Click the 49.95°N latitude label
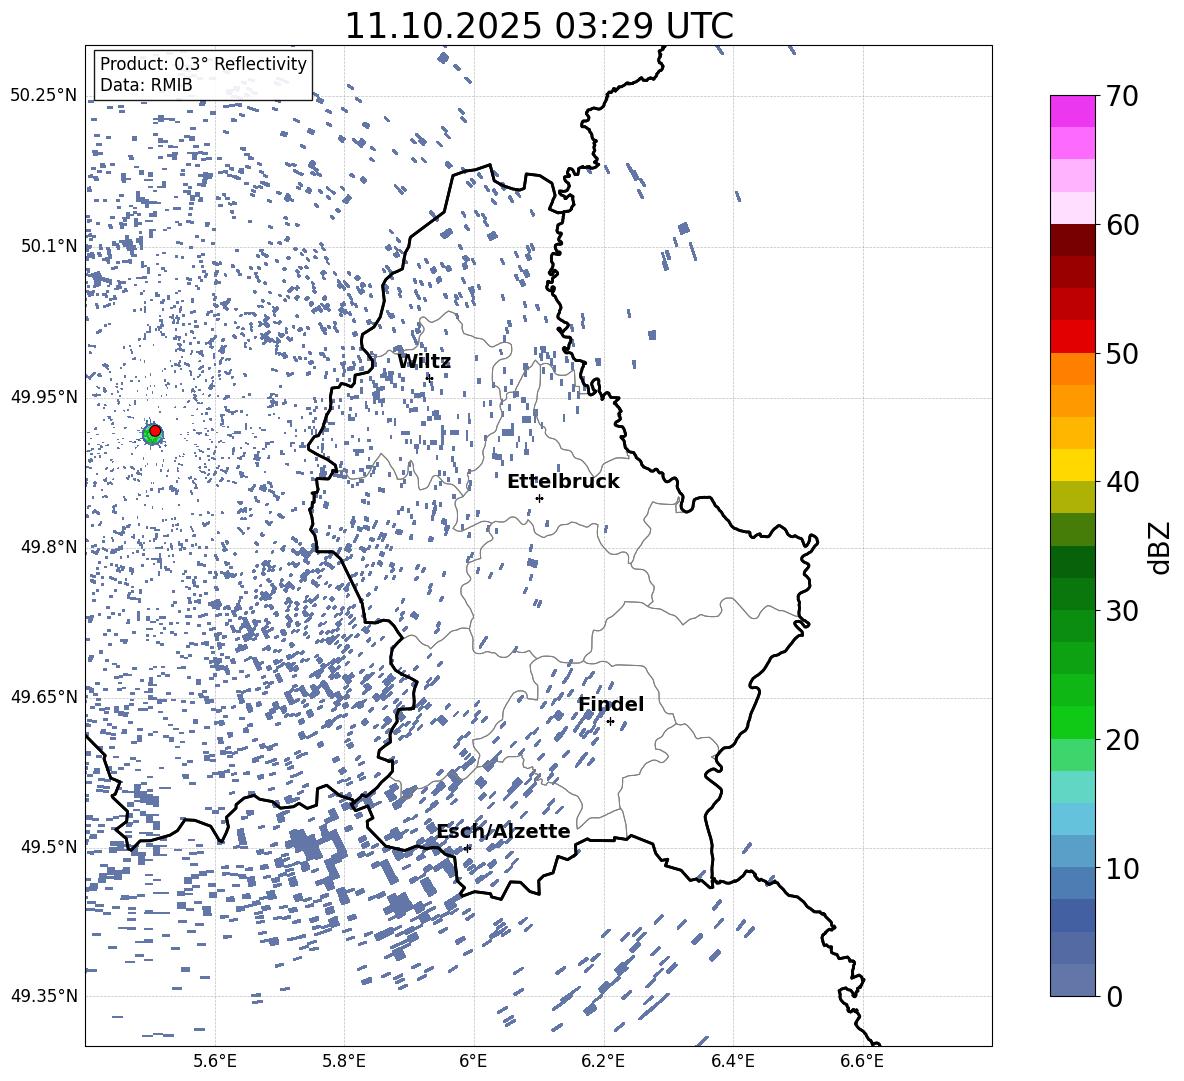Viewport: 1184px width, 1081px height. 44,396
